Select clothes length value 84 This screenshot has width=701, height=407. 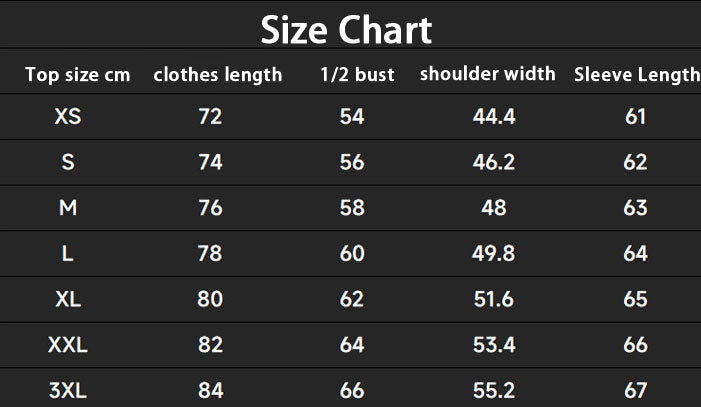[x=210, y=390]
